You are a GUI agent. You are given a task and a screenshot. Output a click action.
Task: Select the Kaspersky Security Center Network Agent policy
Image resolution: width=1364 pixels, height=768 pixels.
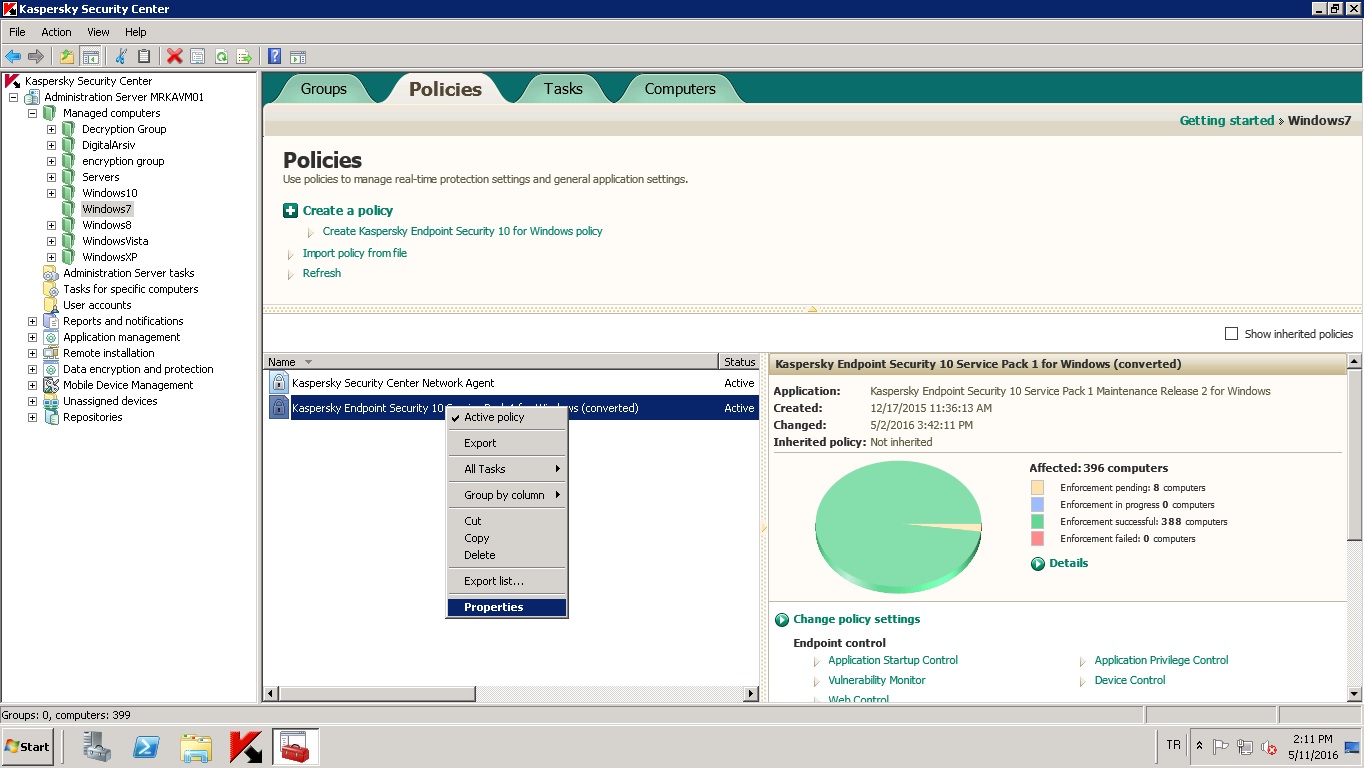pyautogui.click(x=393, y=383)
